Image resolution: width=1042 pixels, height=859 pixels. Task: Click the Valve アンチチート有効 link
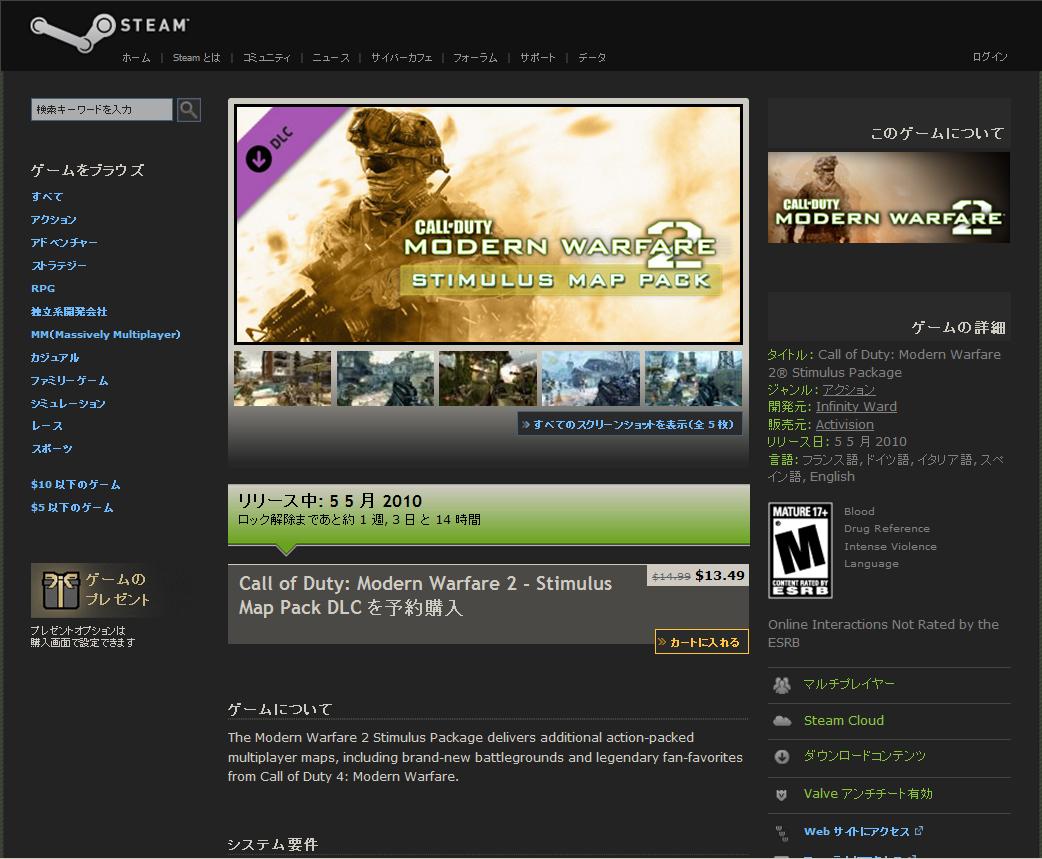click(x=868, y=794)
